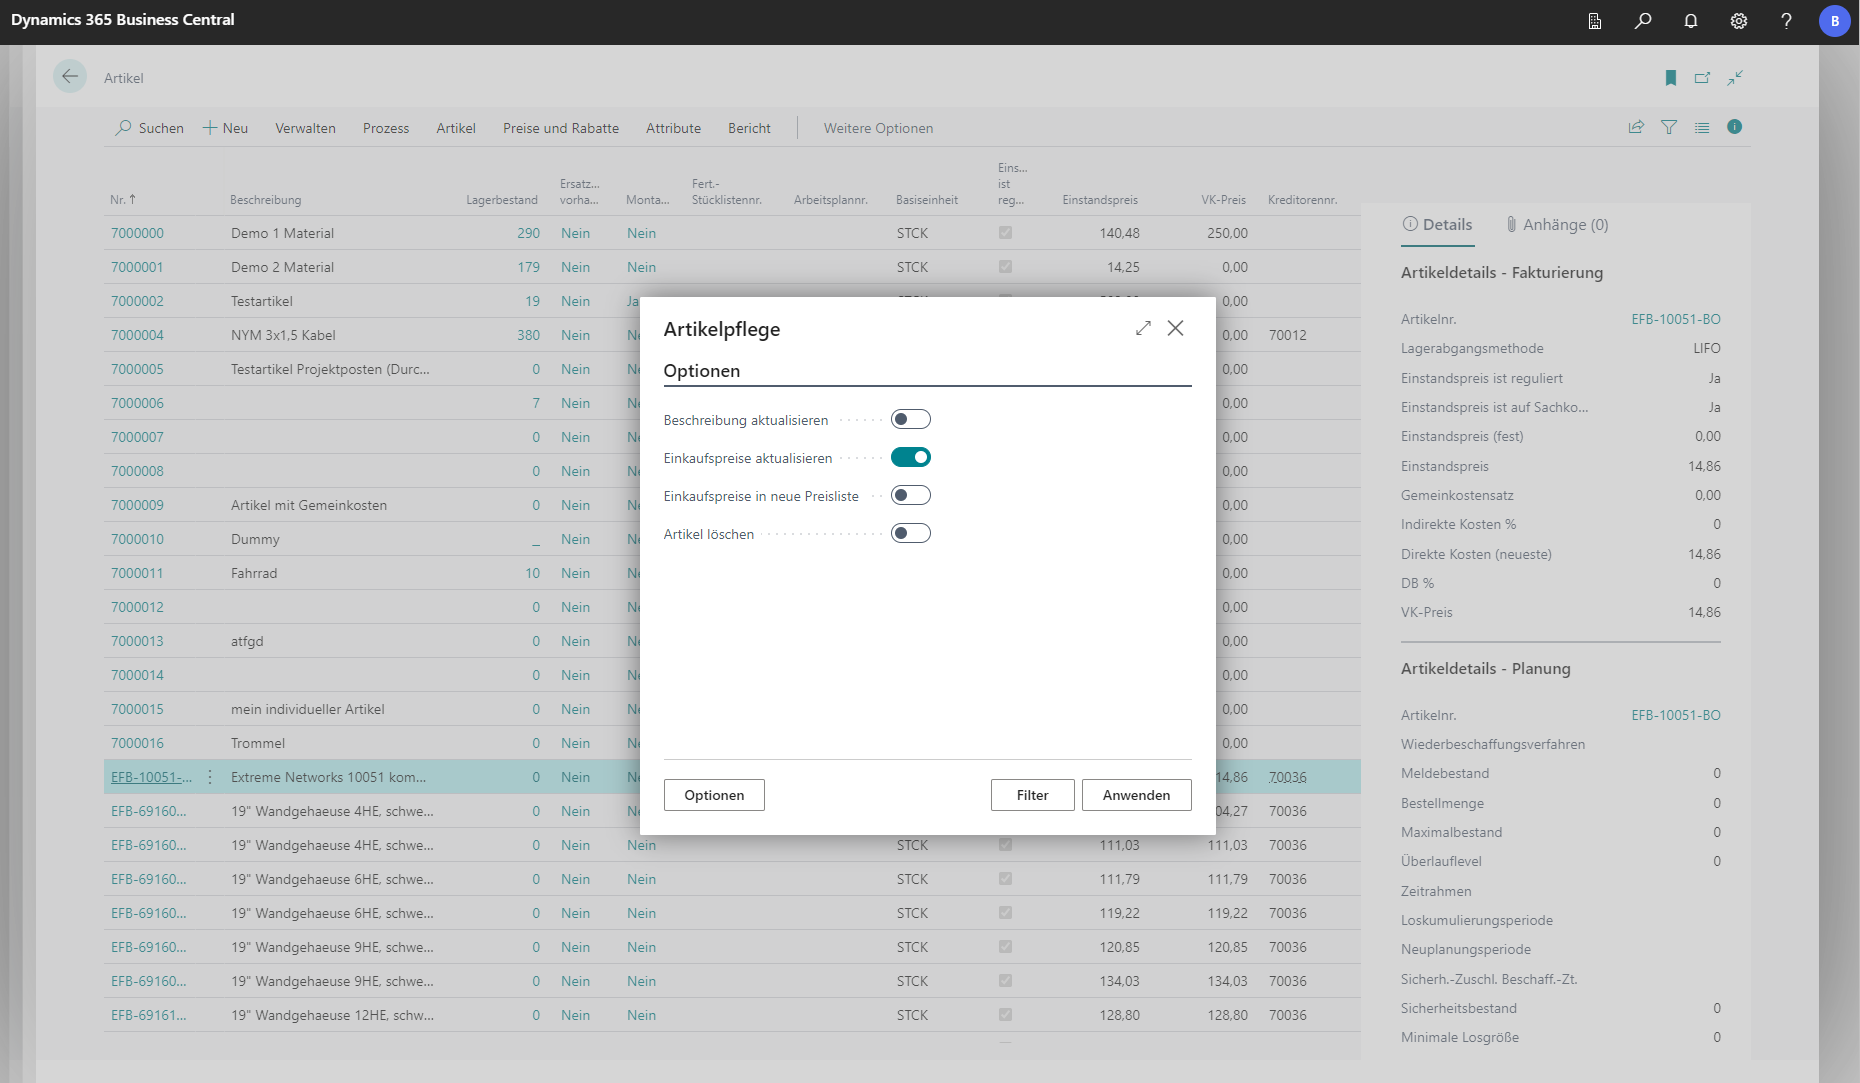Open notifications bell icon
The width and height of the screenshot is (1860, 1083).
coord(1691,21)
